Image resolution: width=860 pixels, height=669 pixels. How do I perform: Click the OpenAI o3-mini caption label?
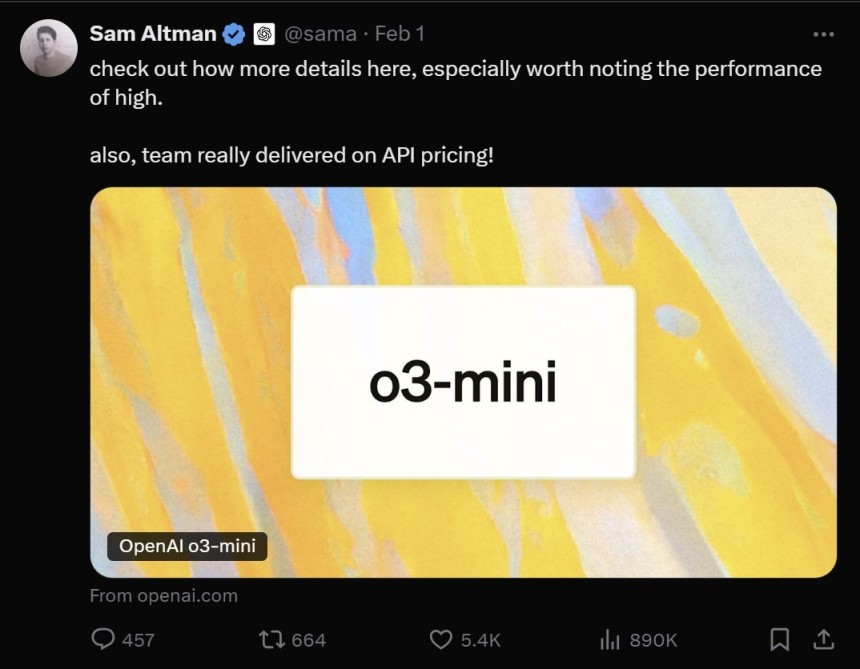(x=187, y=546)
